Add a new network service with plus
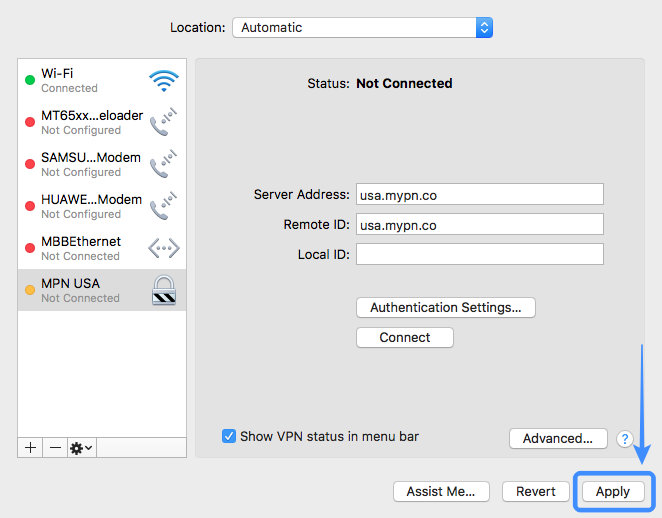 coord(30,447)
